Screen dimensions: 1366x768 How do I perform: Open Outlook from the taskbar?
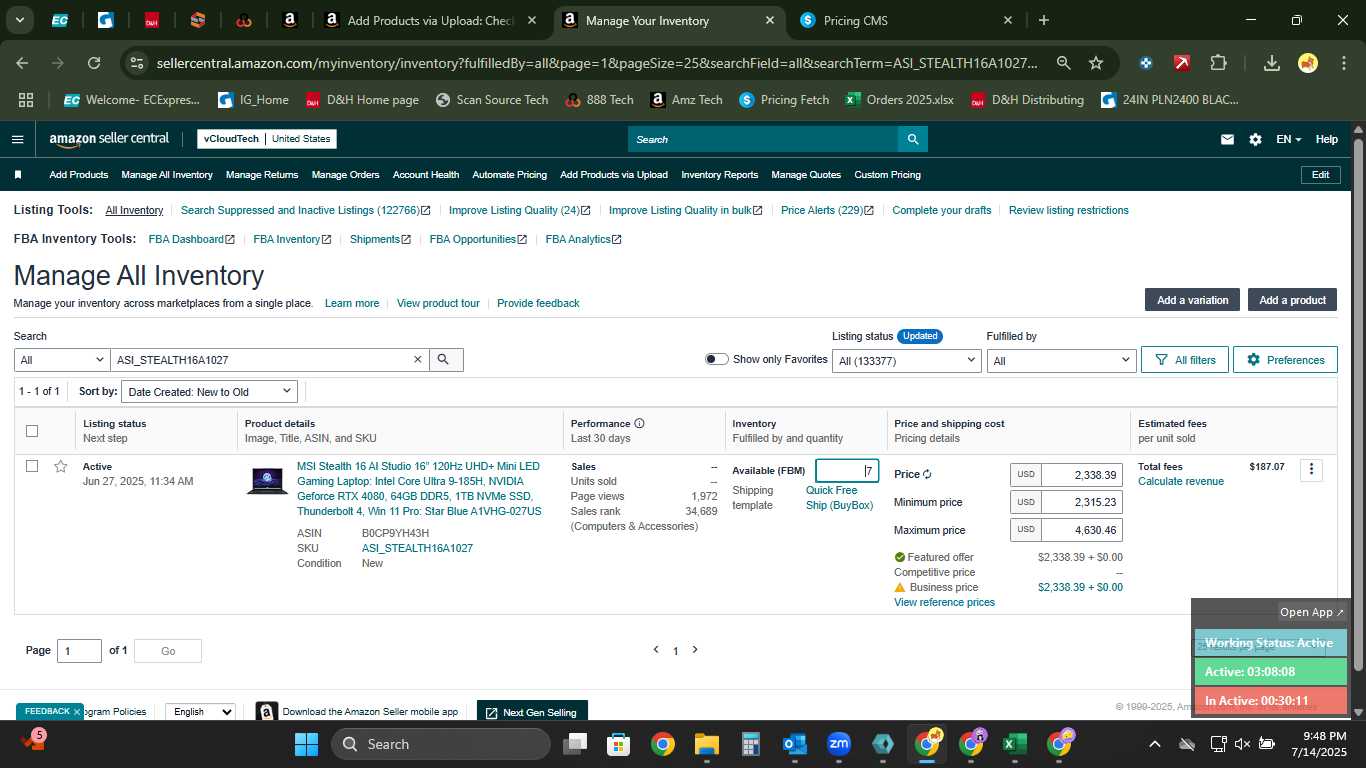point(795,744)
